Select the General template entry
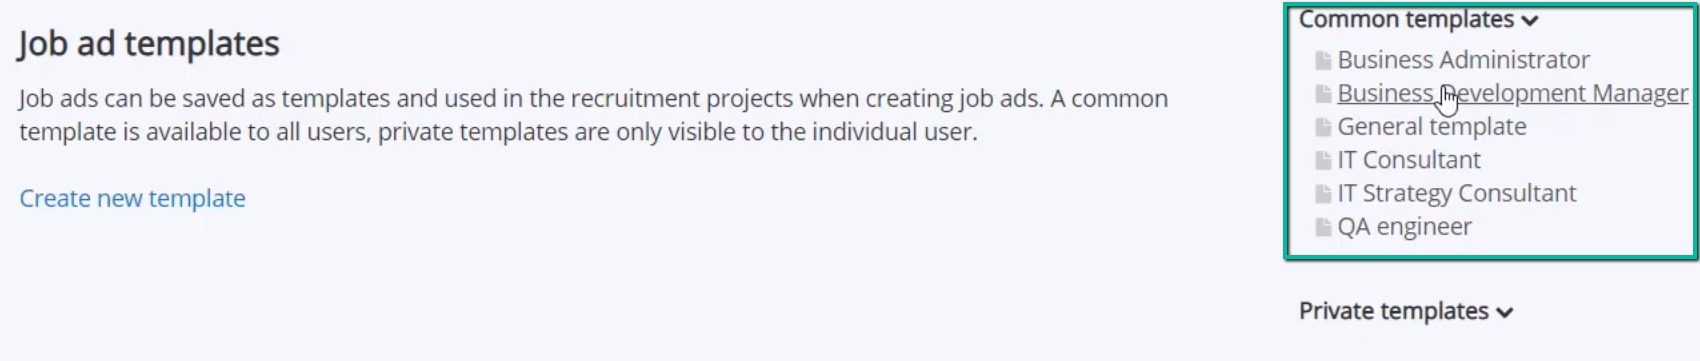 [1431, 127]
